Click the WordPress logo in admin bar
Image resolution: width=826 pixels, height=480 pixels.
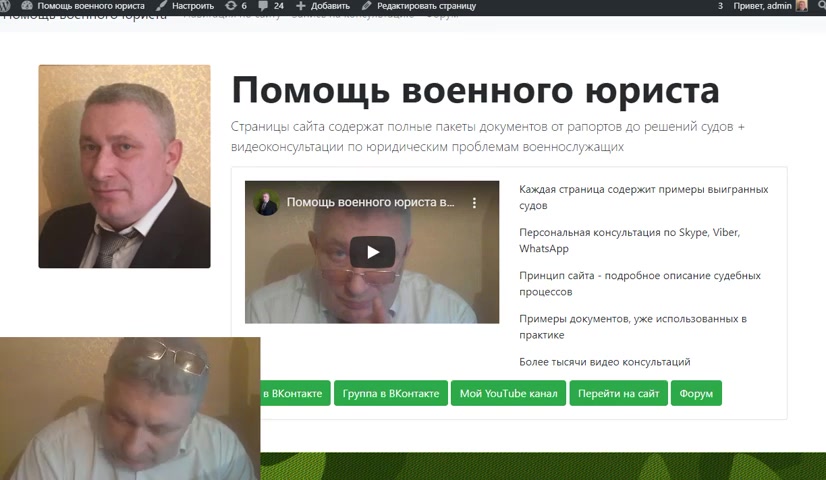(5, 6)
